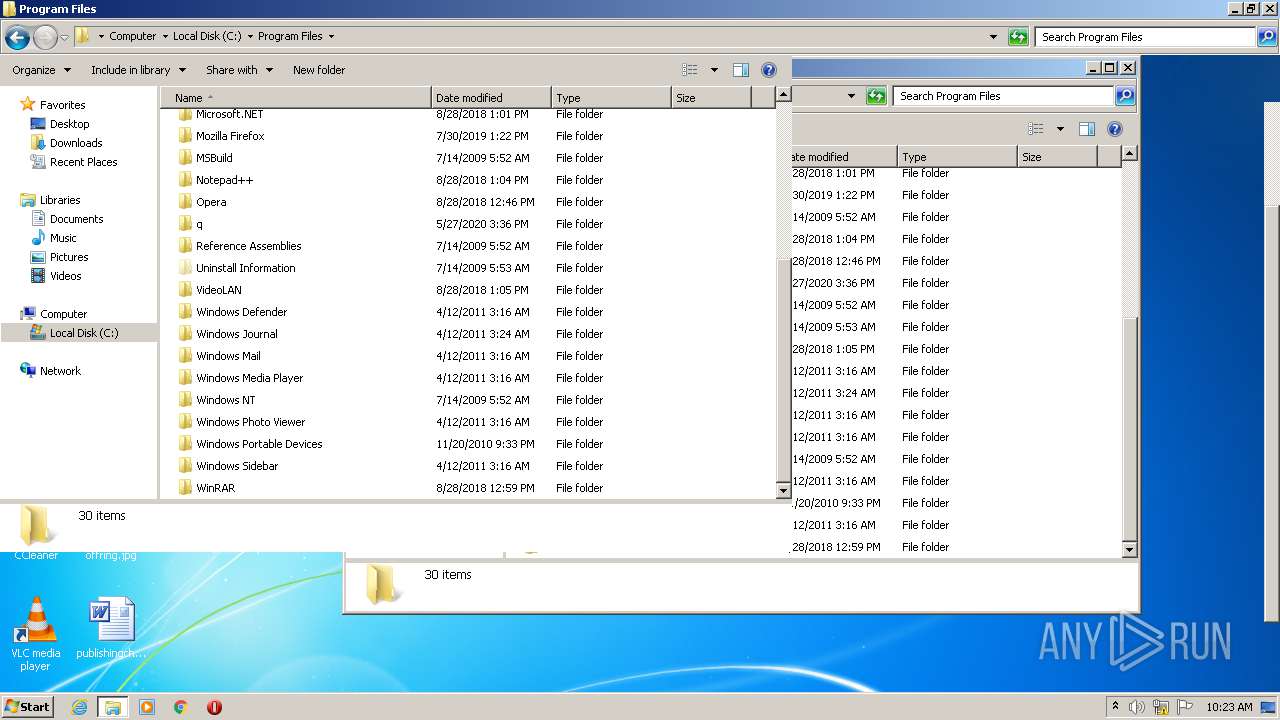The image size is (1280, 720).
Task: Open Videos library in sidebar
Action: tap(65, 276)
